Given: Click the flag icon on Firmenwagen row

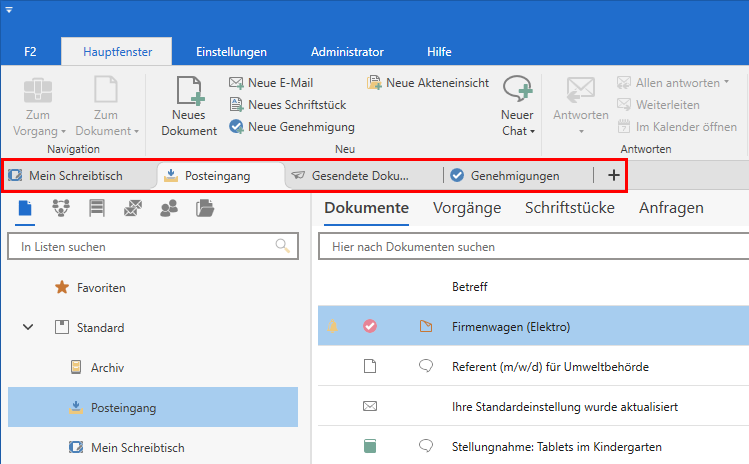Looking at the screenshot, I should tap(426, 326).
